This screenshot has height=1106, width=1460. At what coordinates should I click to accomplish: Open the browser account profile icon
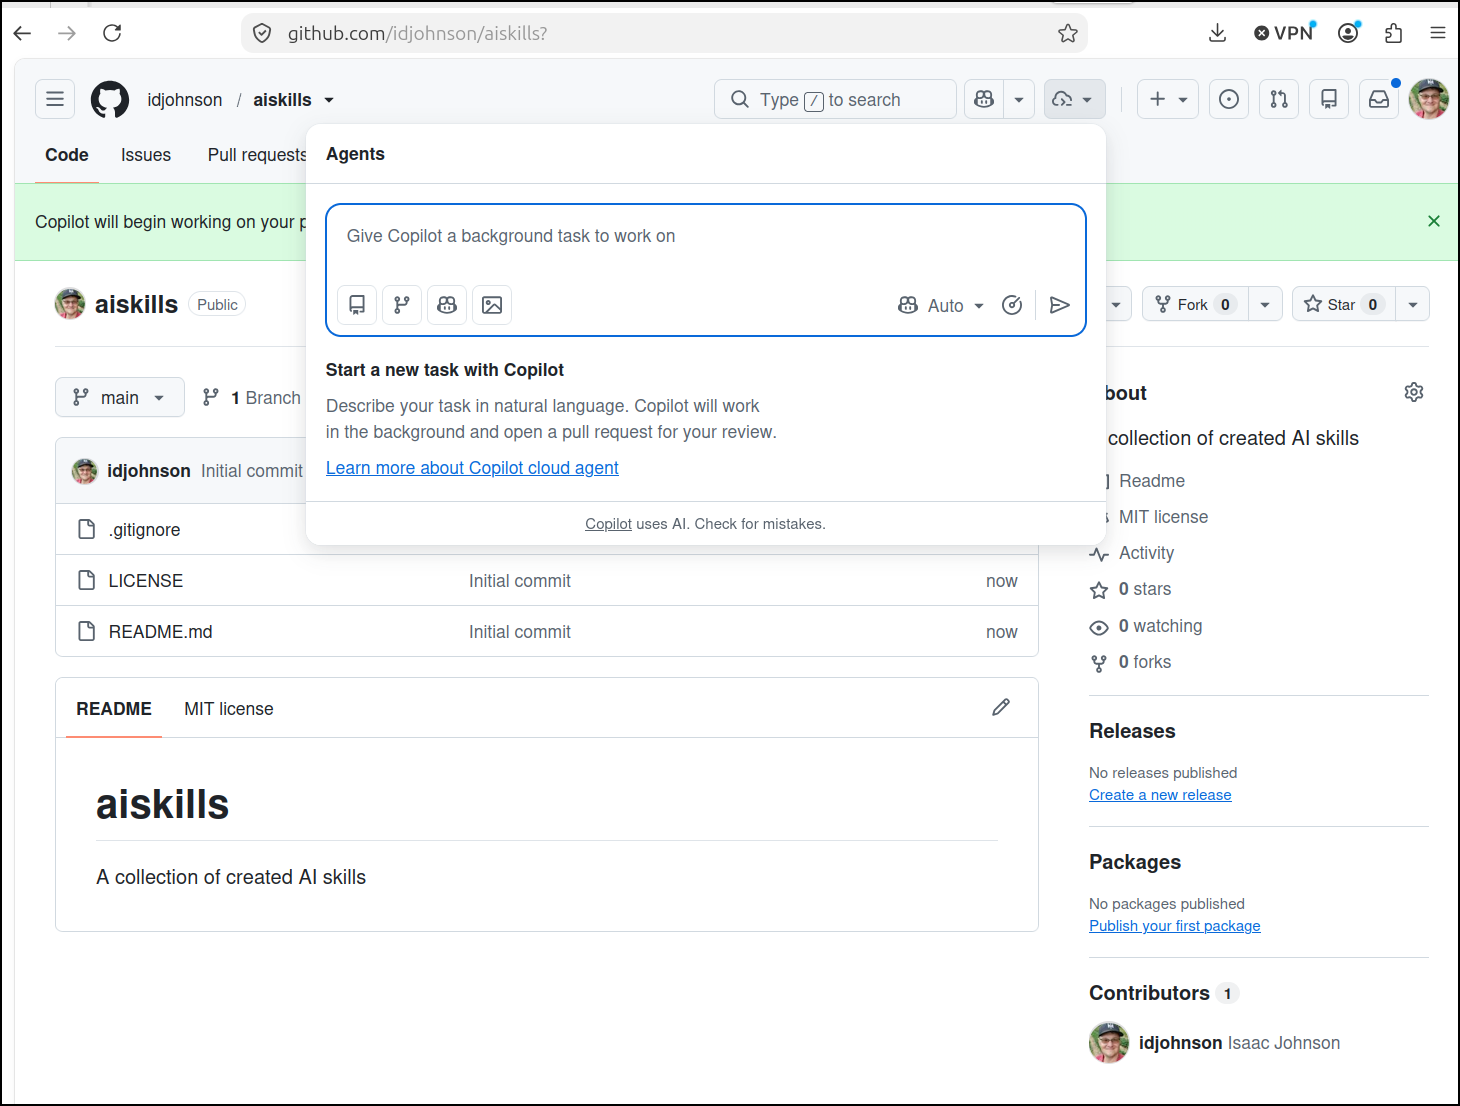point(1349,33)
